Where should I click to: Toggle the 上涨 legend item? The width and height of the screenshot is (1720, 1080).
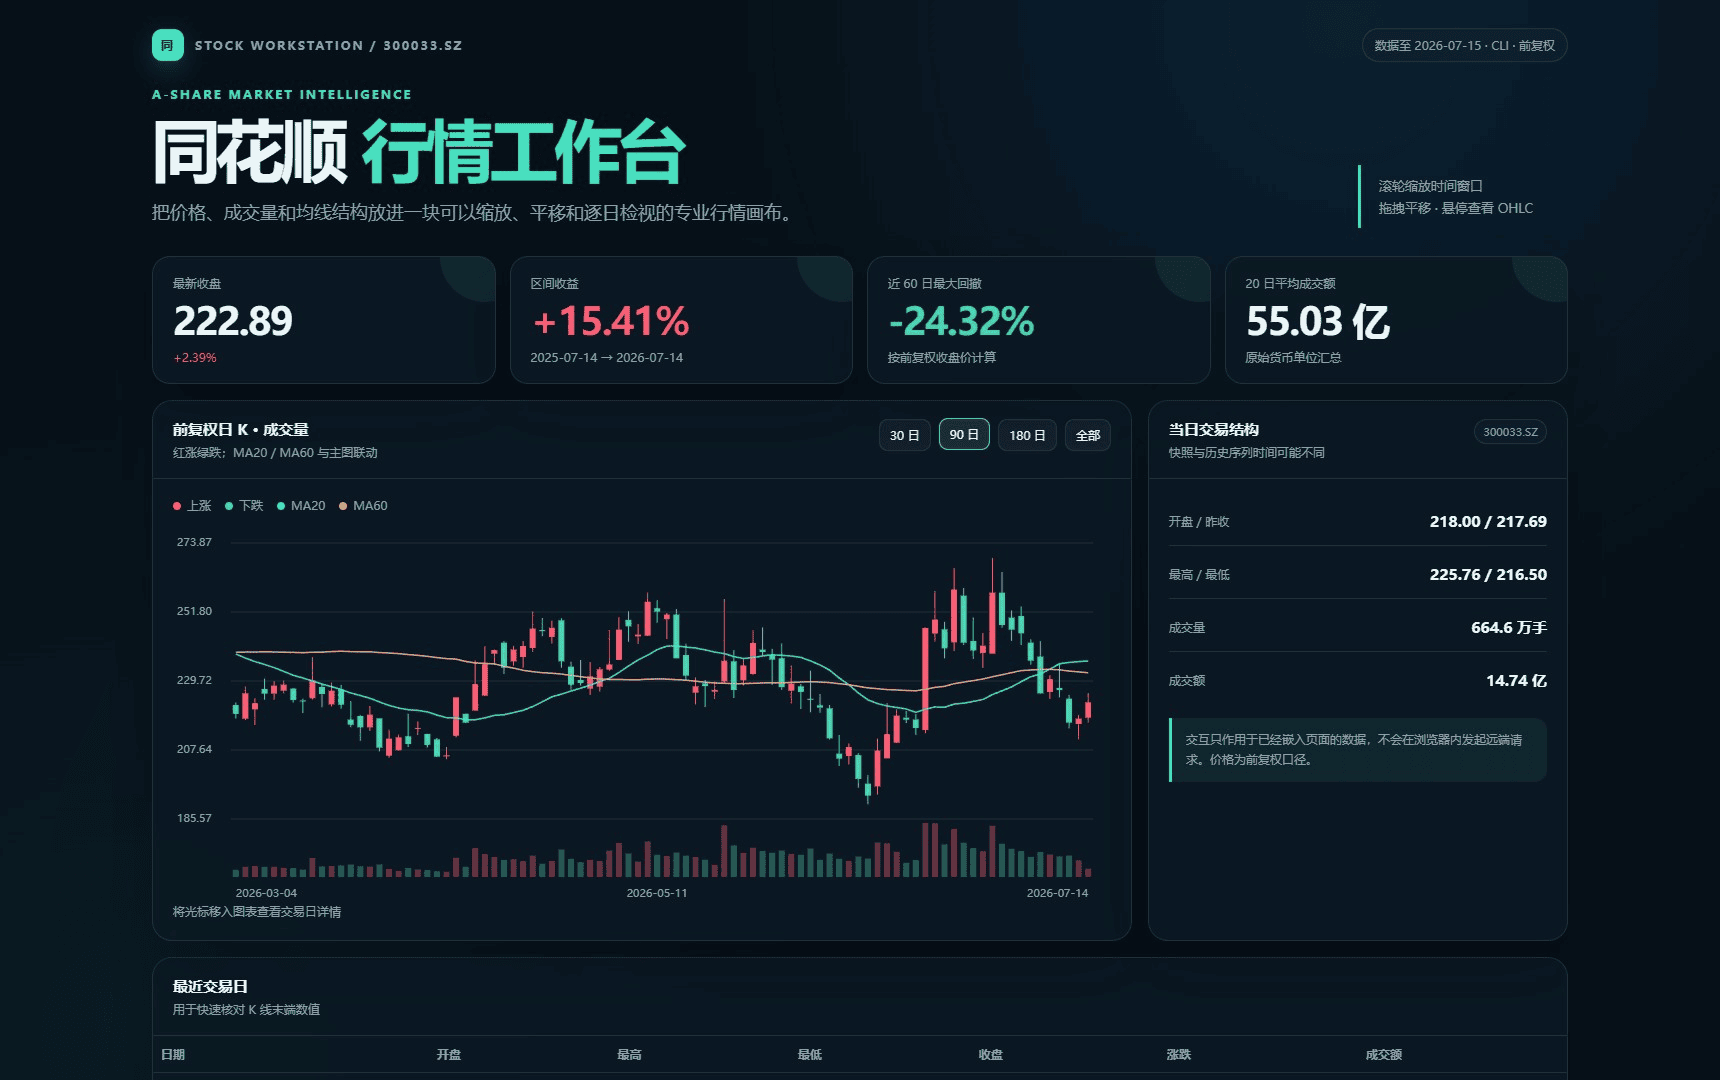pos(192,506)
